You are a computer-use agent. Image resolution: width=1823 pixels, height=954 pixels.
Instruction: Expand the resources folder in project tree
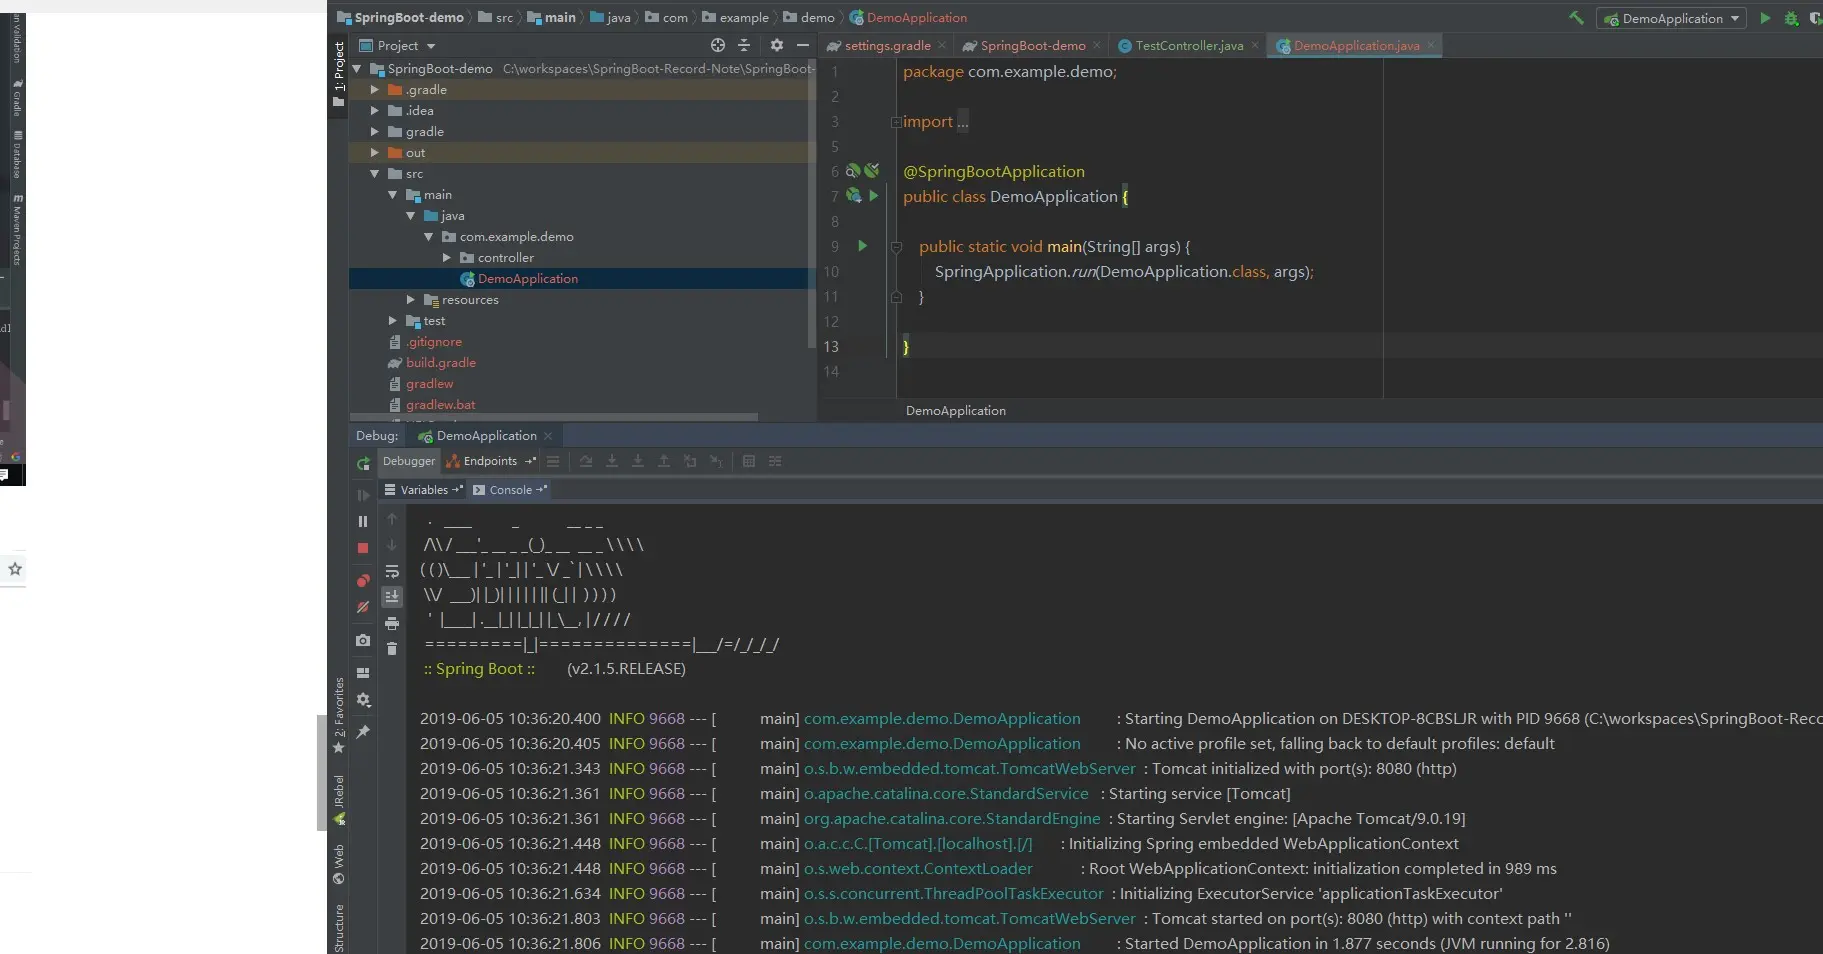tap(411, 300)
